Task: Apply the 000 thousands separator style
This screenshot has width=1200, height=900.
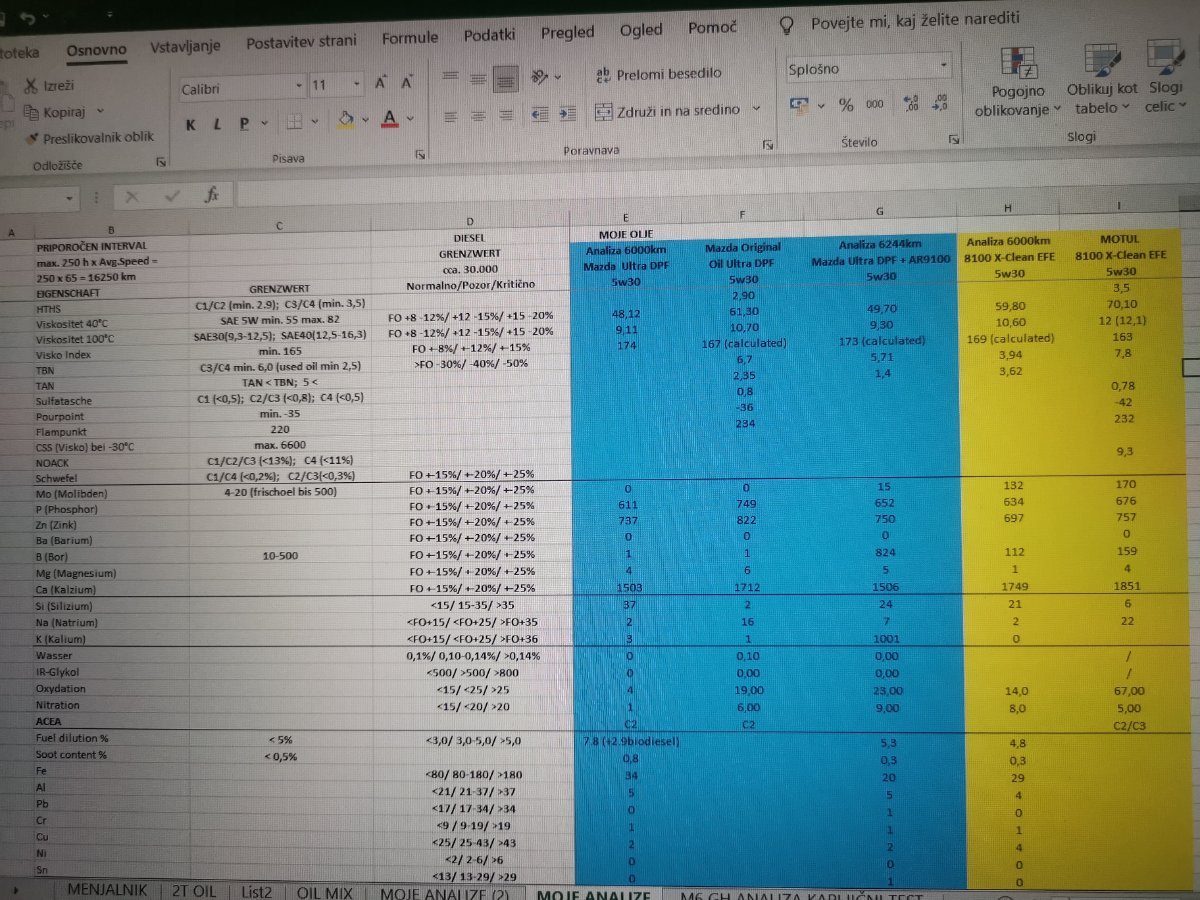Action: pyautogui.click(x=875, y=104)
